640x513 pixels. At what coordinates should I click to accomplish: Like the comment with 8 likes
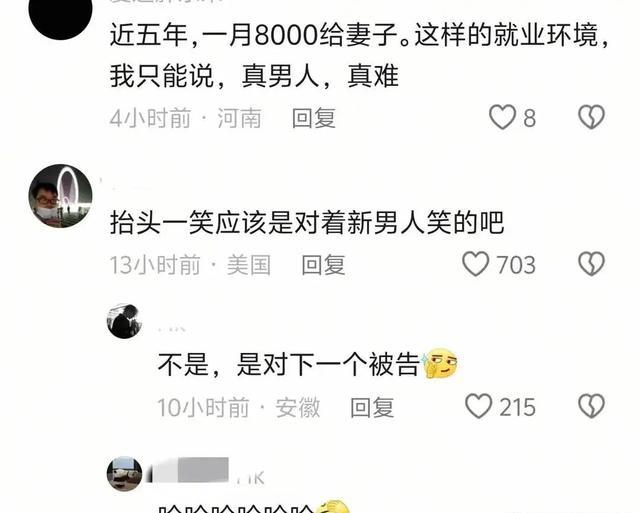502,117
